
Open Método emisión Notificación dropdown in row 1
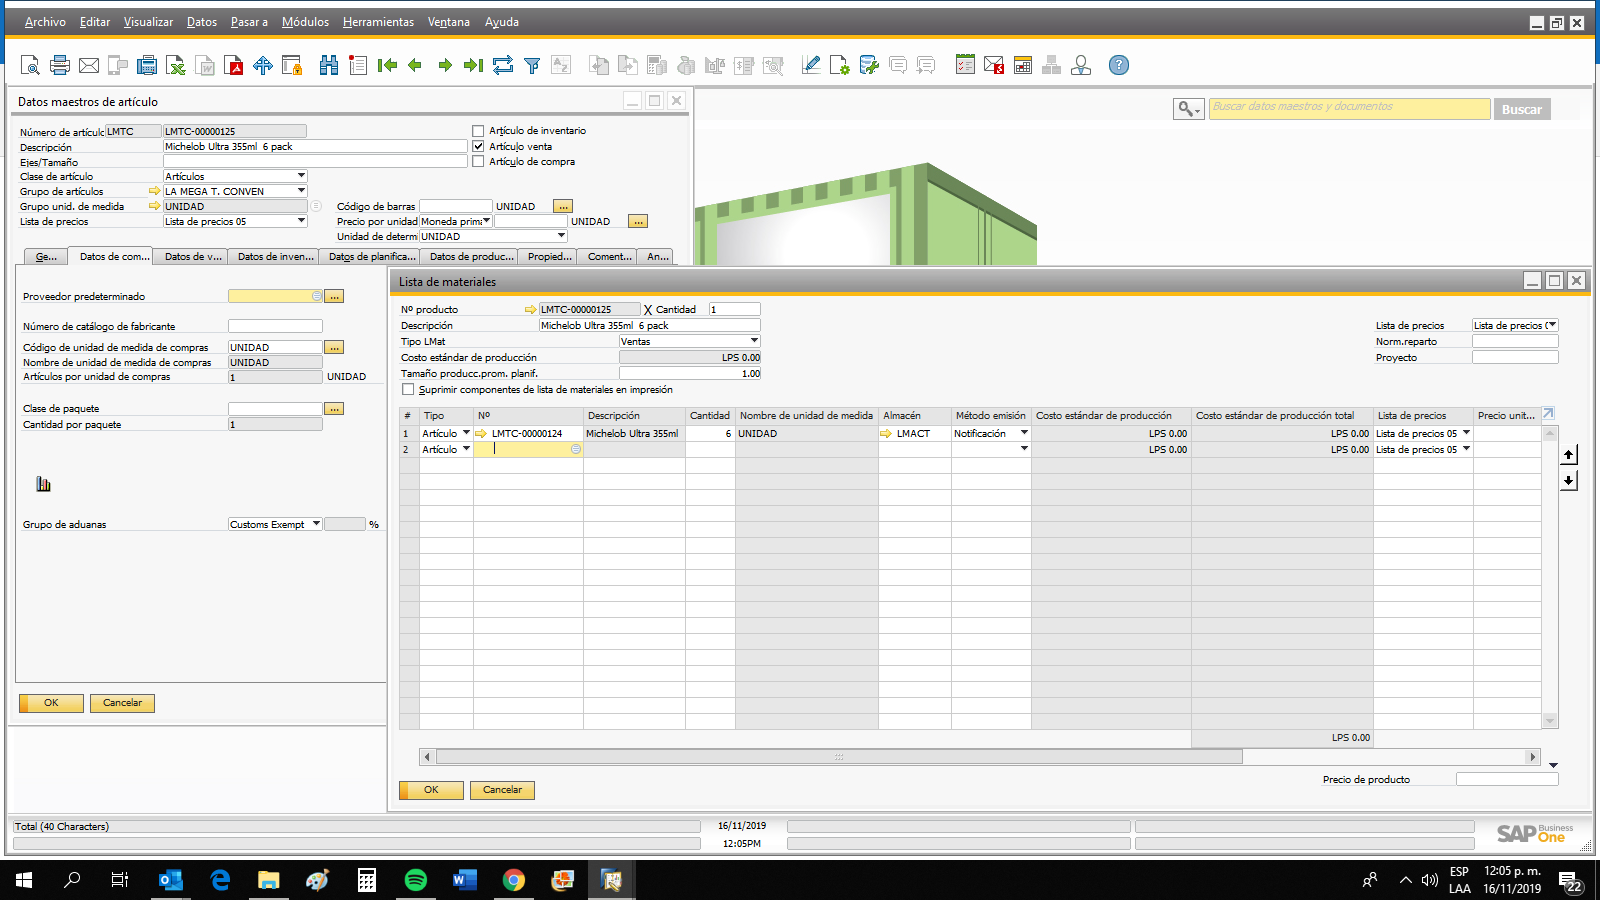tap(1024, 433)
